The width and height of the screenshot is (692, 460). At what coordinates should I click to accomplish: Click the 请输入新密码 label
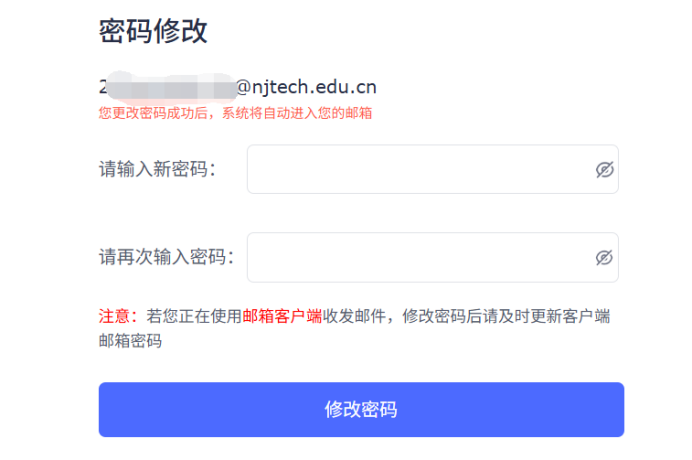click(x=158, y=169)
